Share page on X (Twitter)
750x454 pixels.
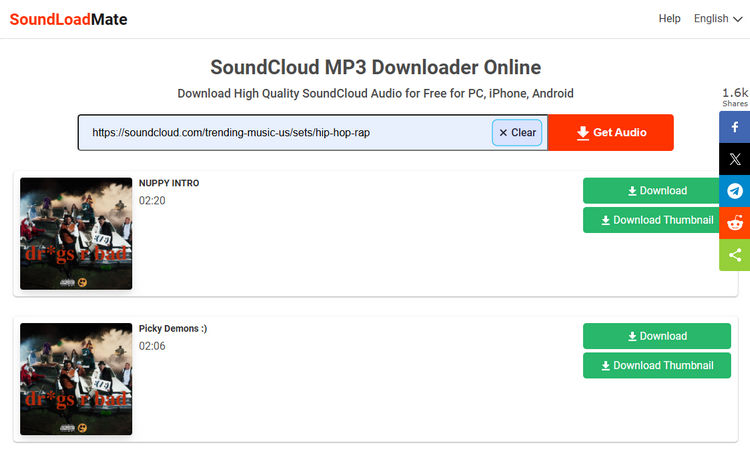(735, 159)
